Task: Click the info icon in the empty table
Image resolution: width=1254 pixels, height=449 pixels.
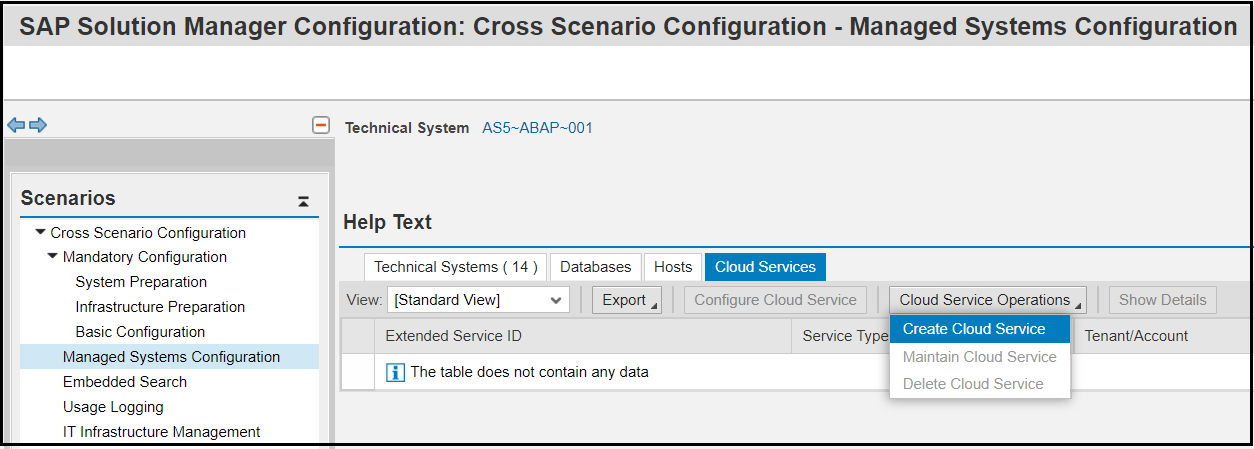Action: [x=395, y=372]
